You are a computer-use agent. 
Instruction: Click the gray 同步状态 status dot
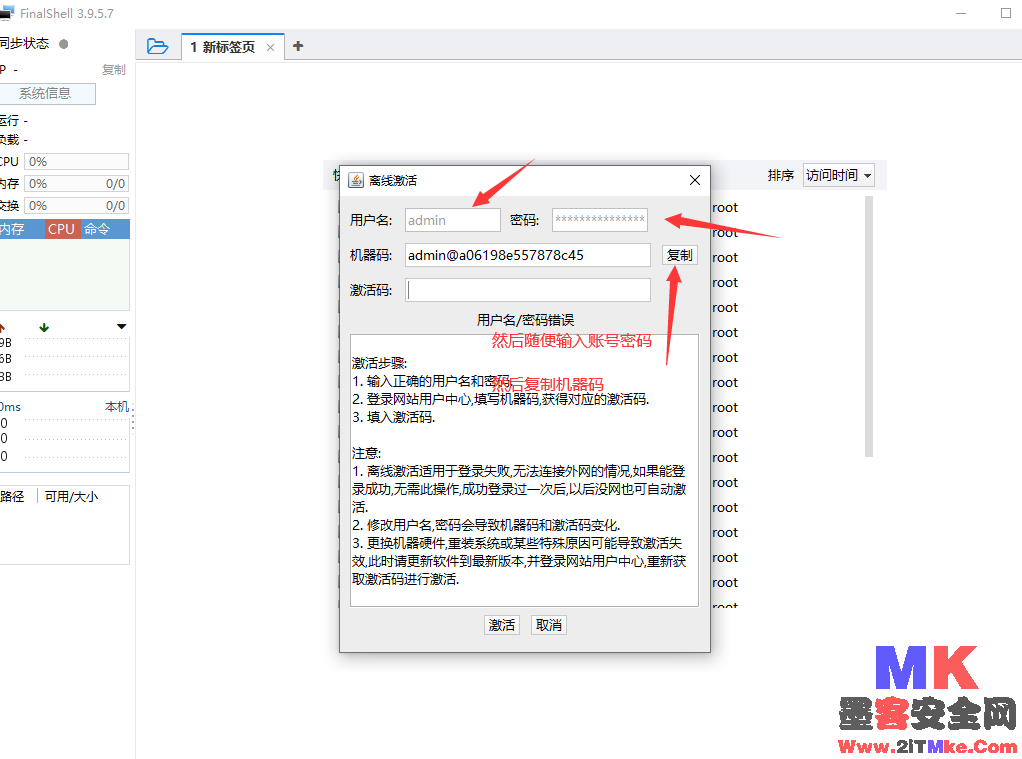(x=63, y=44)
